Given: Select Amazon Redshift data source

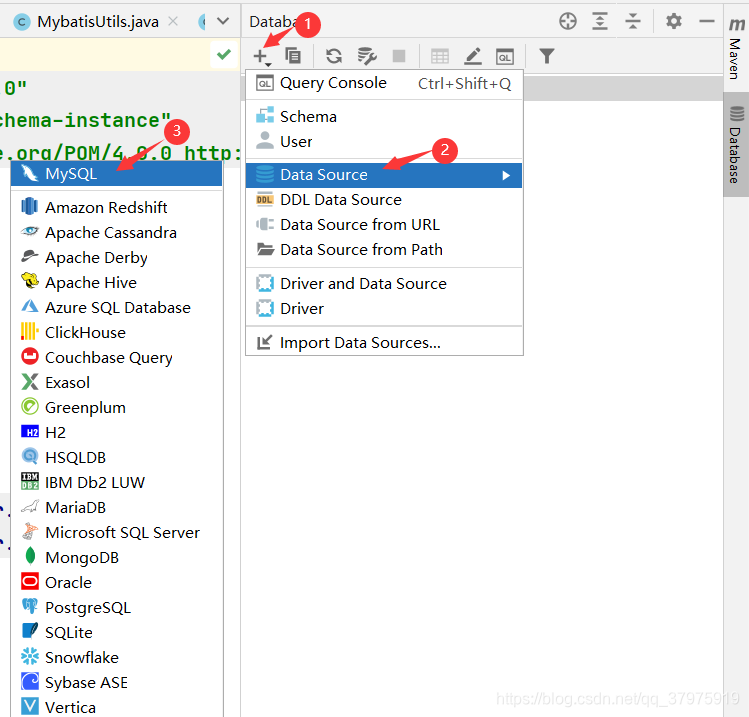Looking at the screenshot, I should pos(117,208).
